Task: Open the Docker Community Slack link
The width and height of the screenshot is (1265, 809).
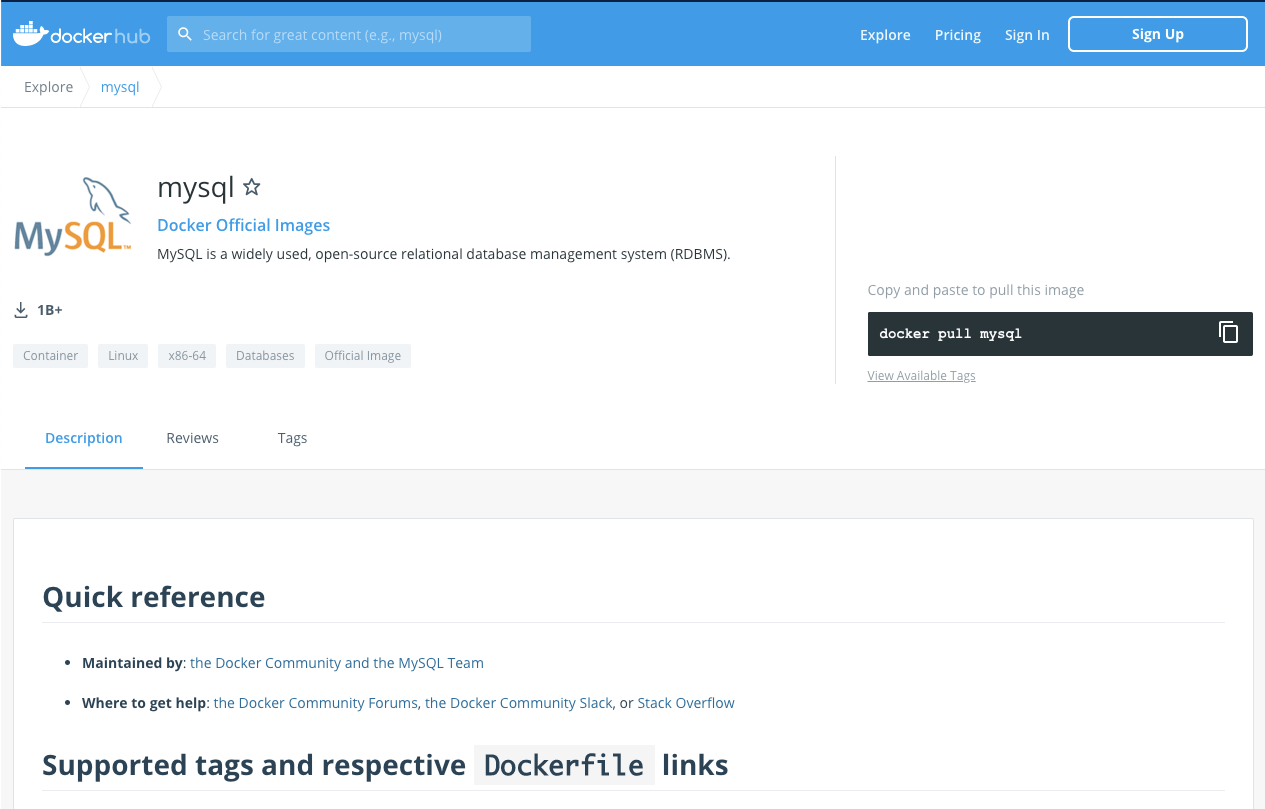Action: [518, 703]
